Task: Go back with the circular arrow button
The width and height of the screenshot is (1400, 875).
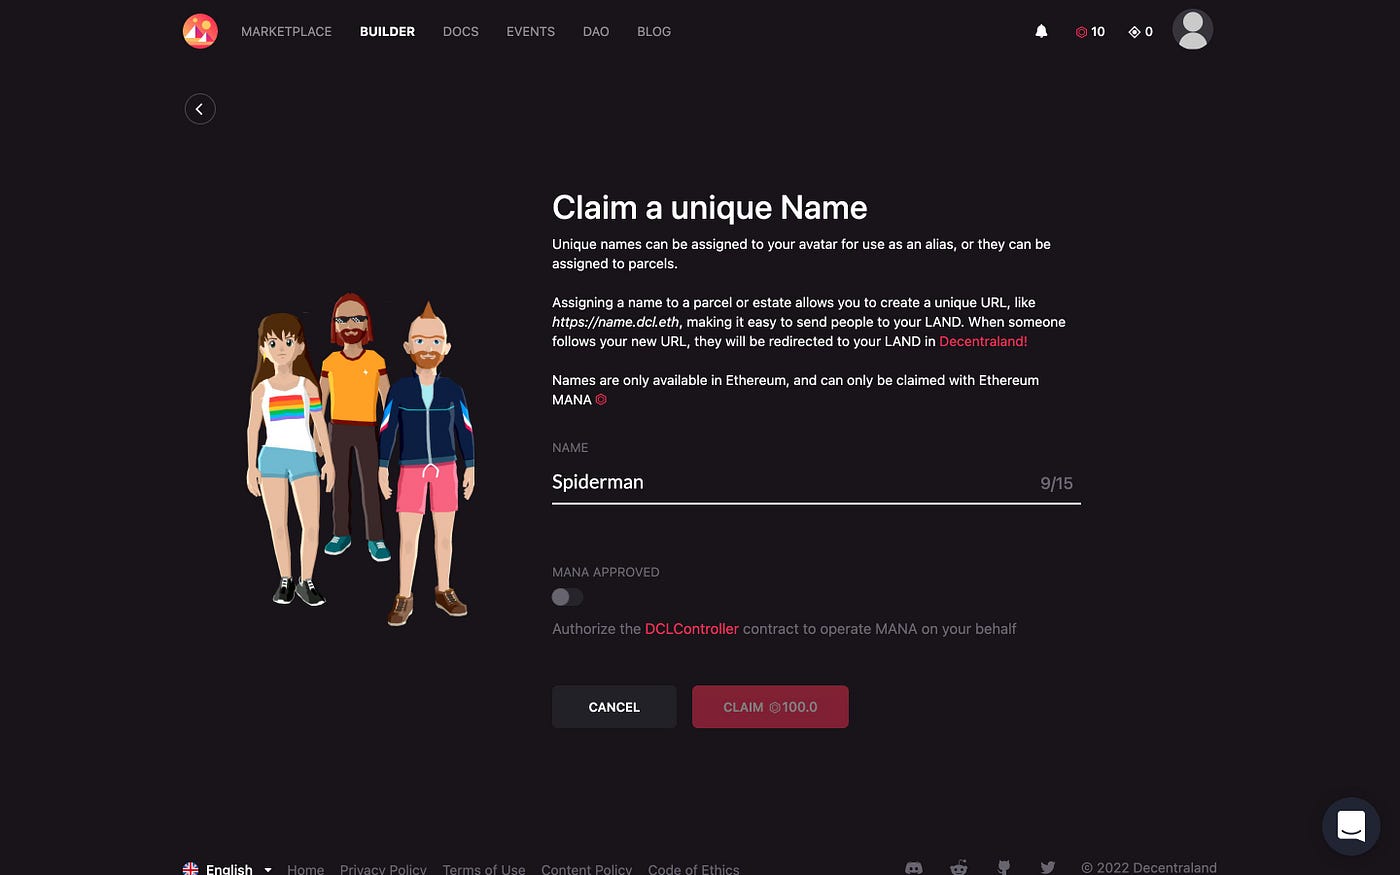Action: (200, 109)
